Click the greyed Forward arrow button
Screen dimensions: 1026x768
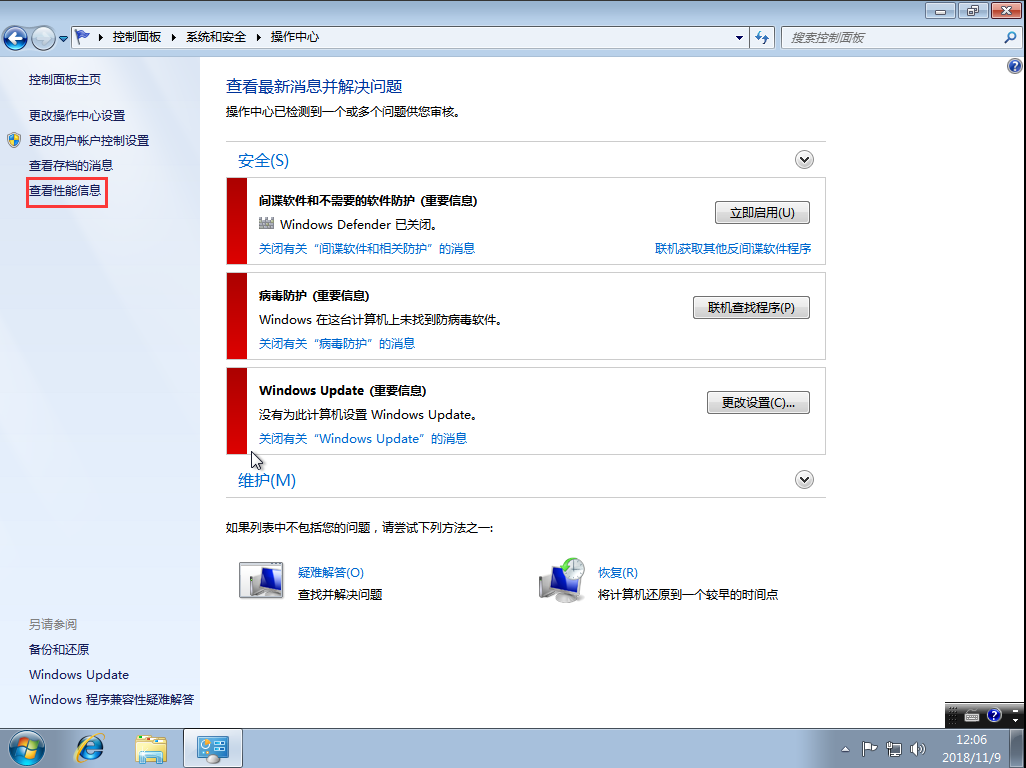(43, 38)
